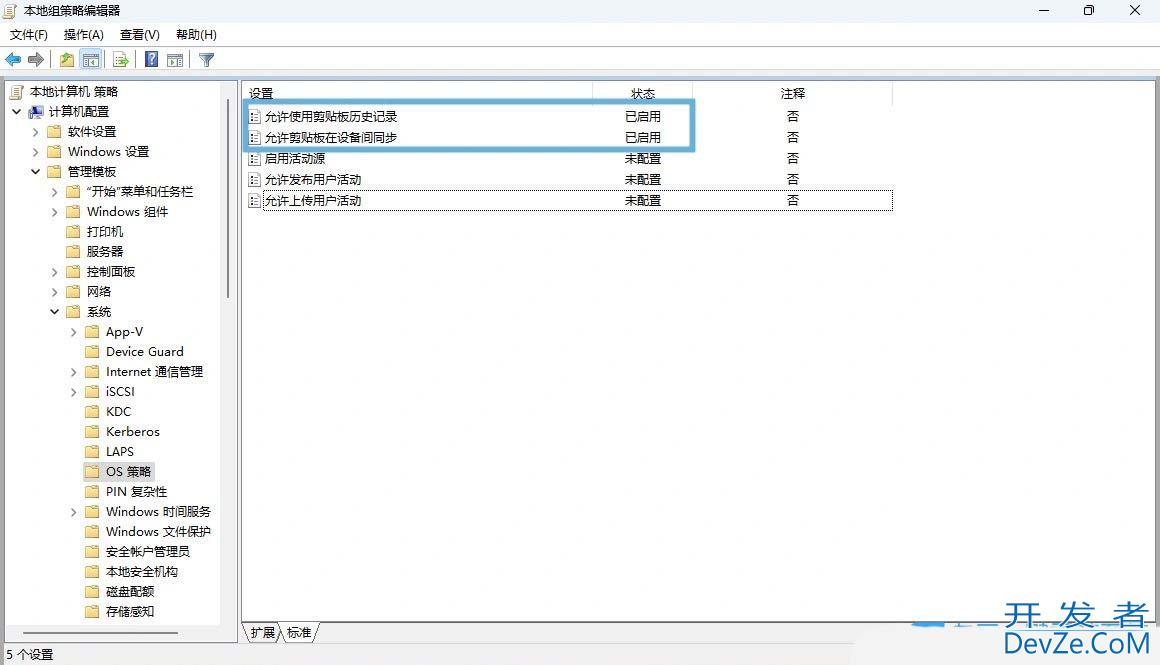Open the 操作(A) menu
Screen dimensions: 1160x665
tap(84, 35)
